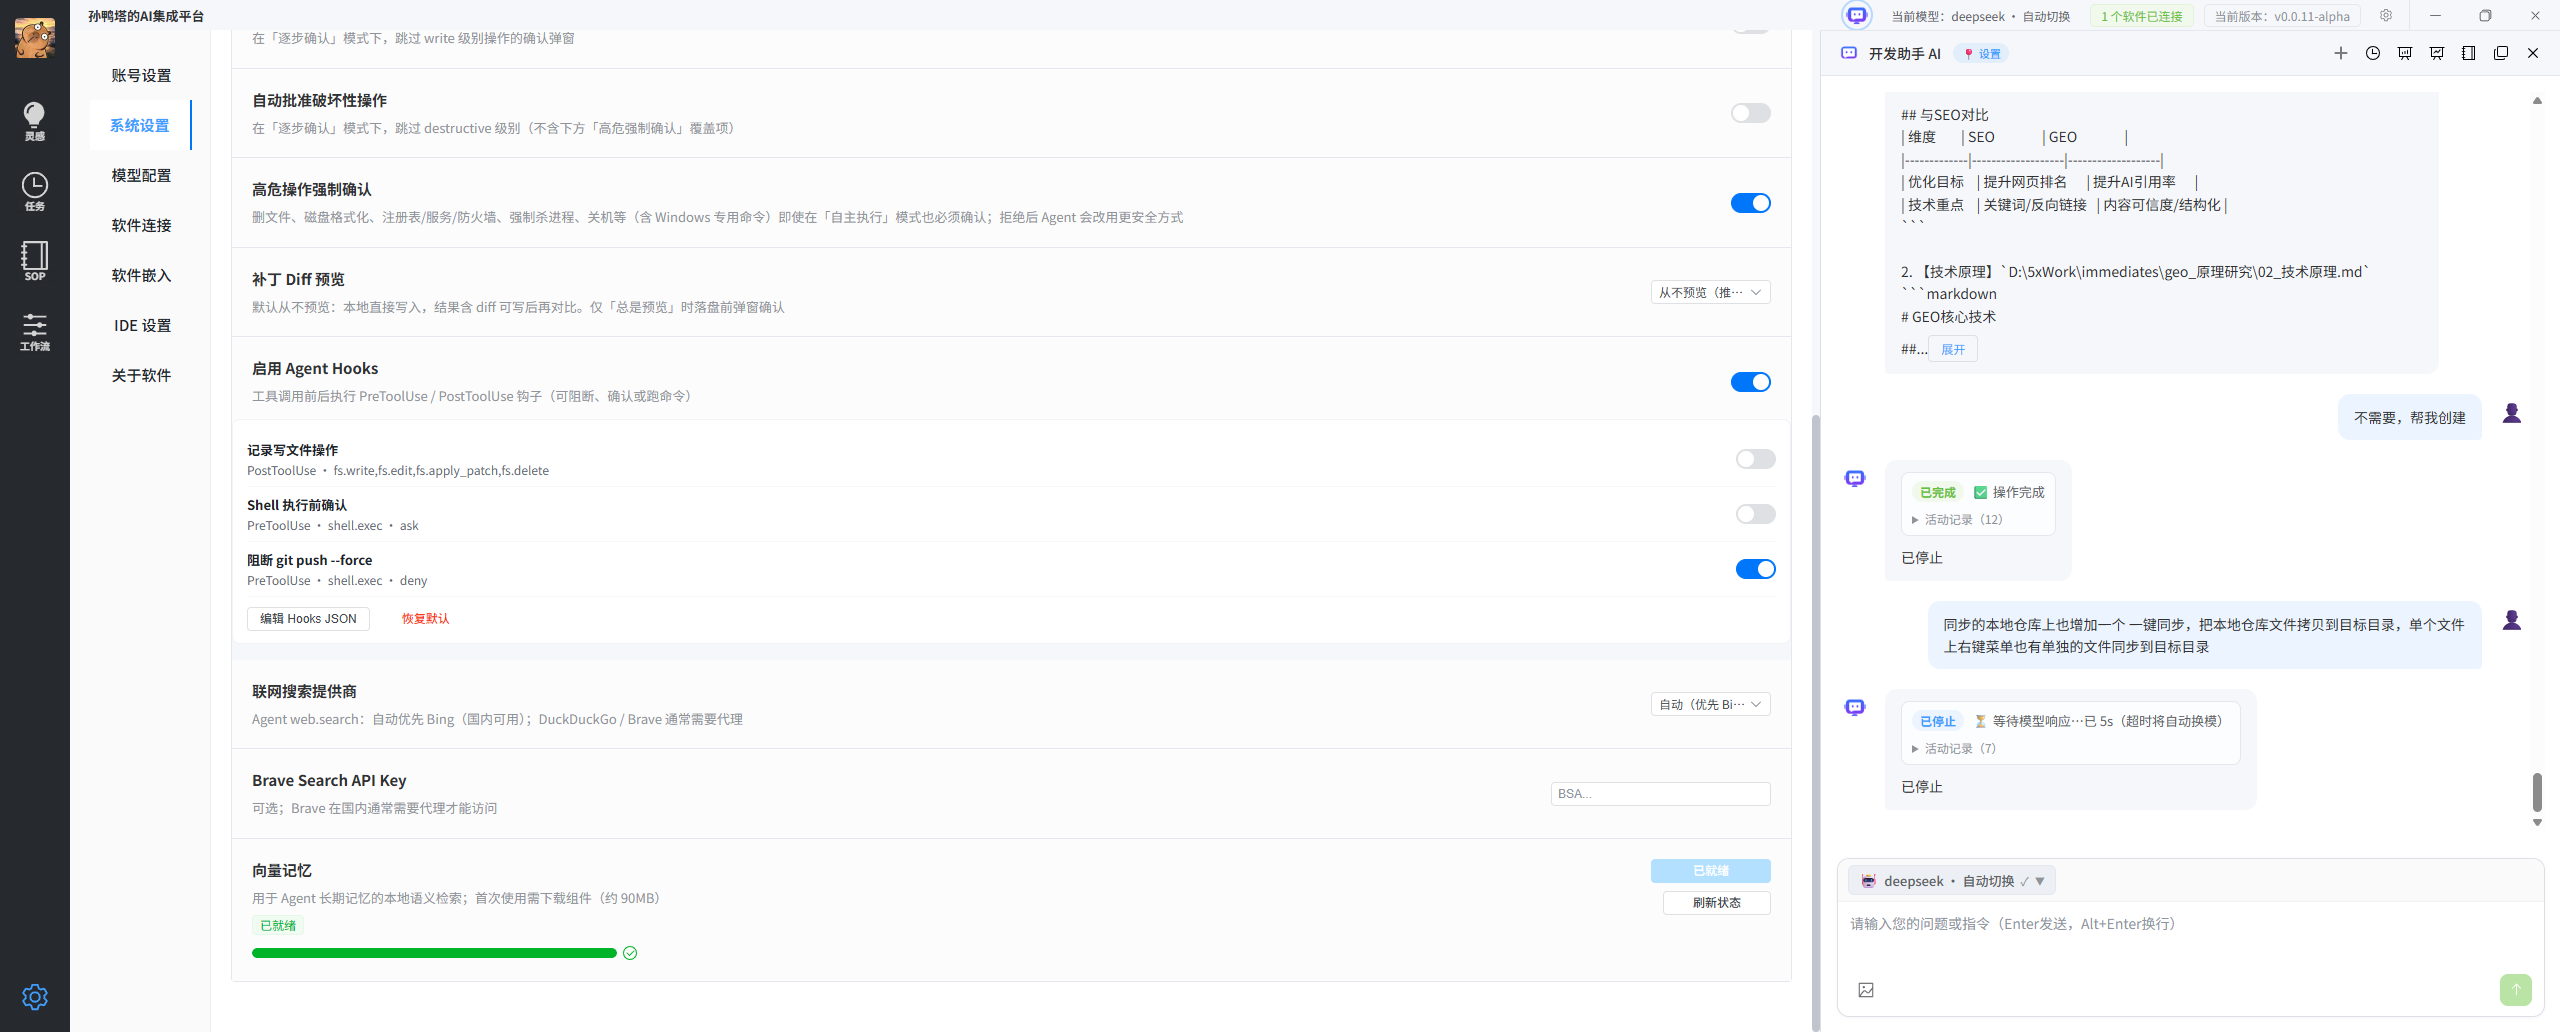Focus the chat message input box
This screenshot has height=1032, width=2560.
(x=2190, y=924)
